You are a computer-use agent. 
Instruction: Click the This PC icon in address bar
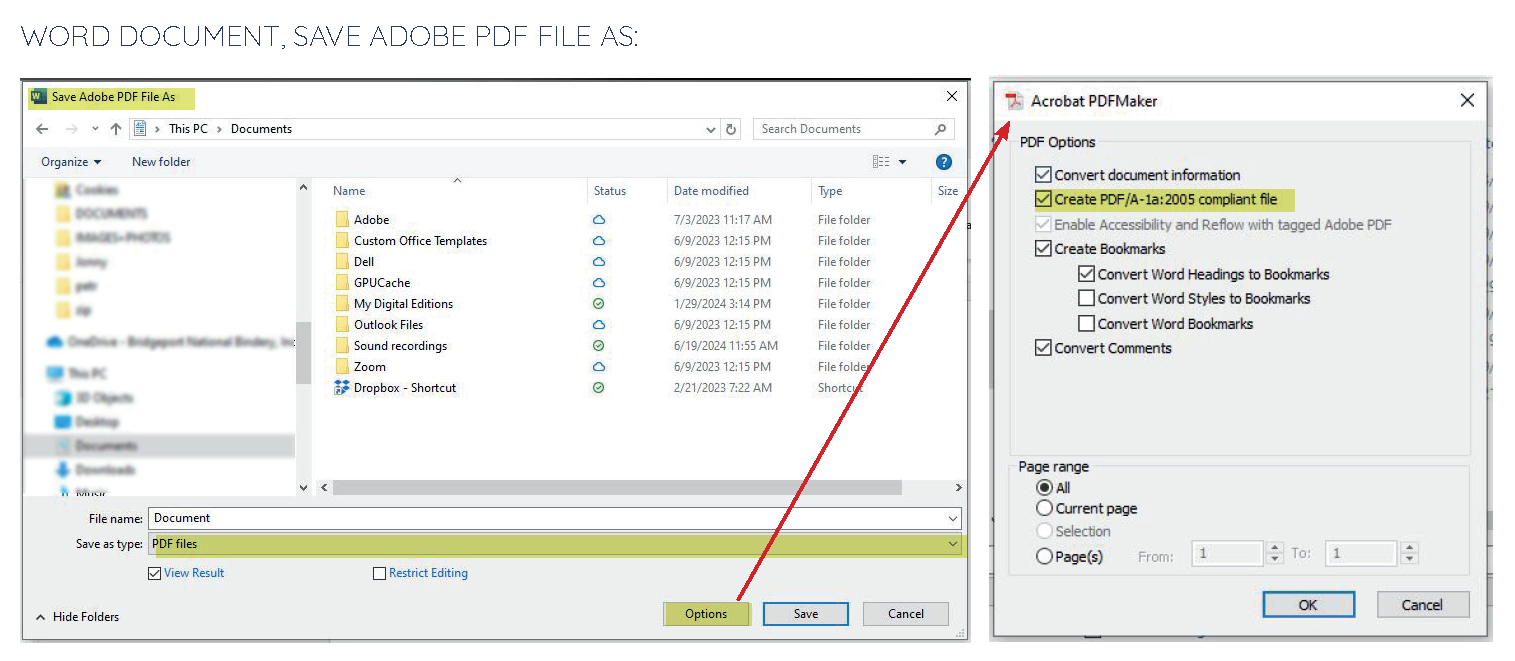point(140,129)
